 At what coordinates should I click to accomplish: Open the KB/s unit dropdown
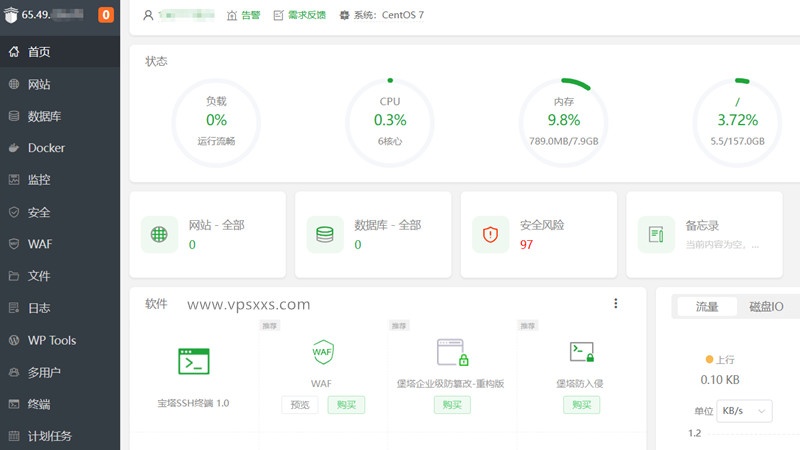pyautogui.click(x=744, y=411)
